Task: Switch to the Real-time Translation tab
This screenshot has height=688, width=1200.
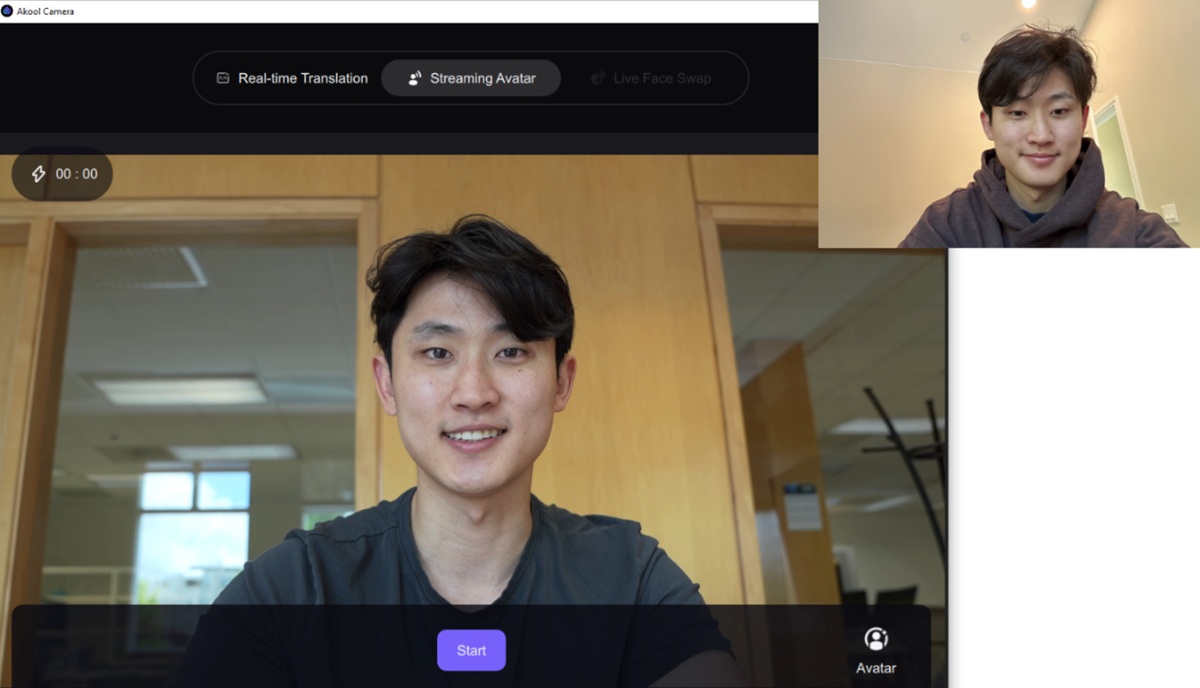Action: 292,78
